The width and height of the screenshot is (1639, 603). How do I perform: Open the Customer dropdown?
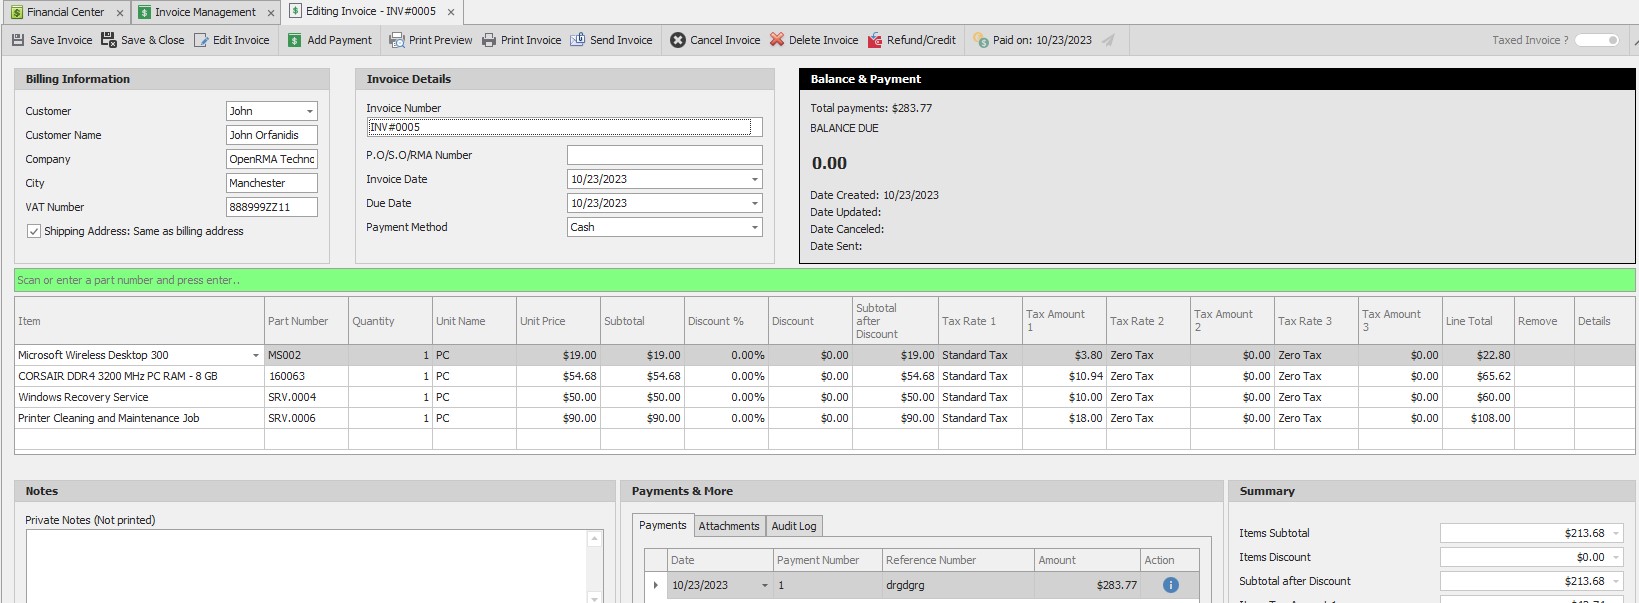point(309,111)
